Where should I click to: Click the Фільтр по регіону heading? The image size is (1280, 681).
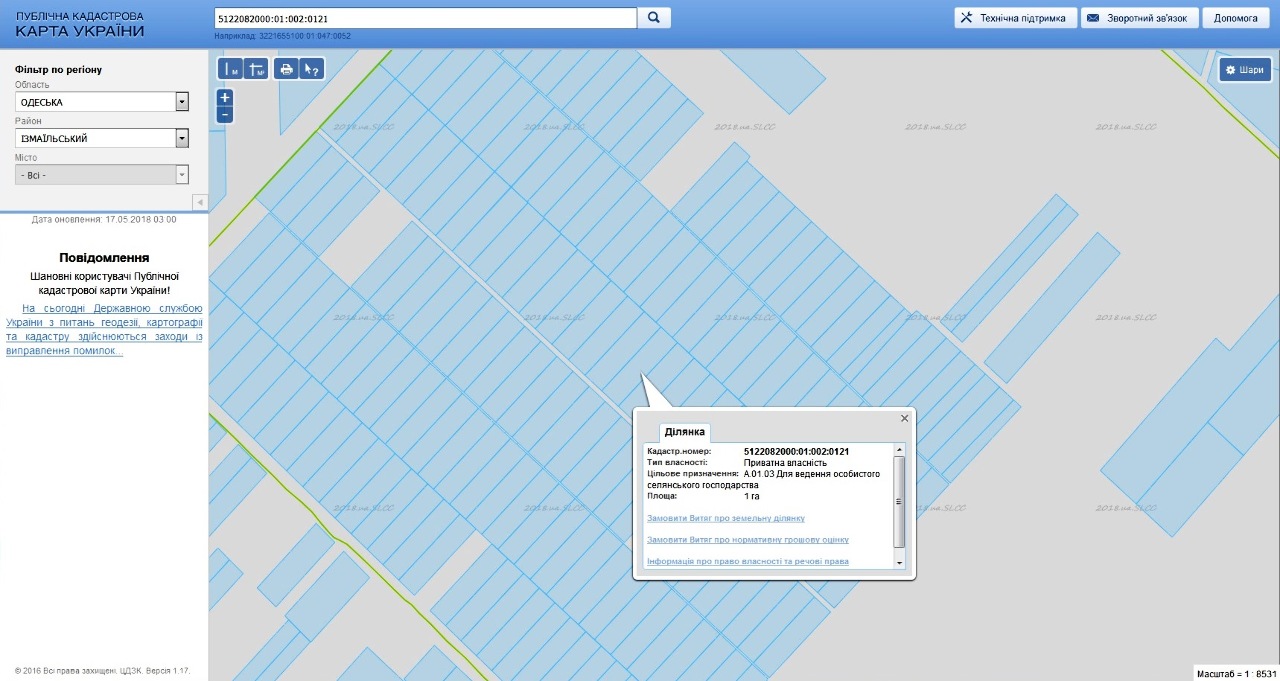click(x=59, y=70)
